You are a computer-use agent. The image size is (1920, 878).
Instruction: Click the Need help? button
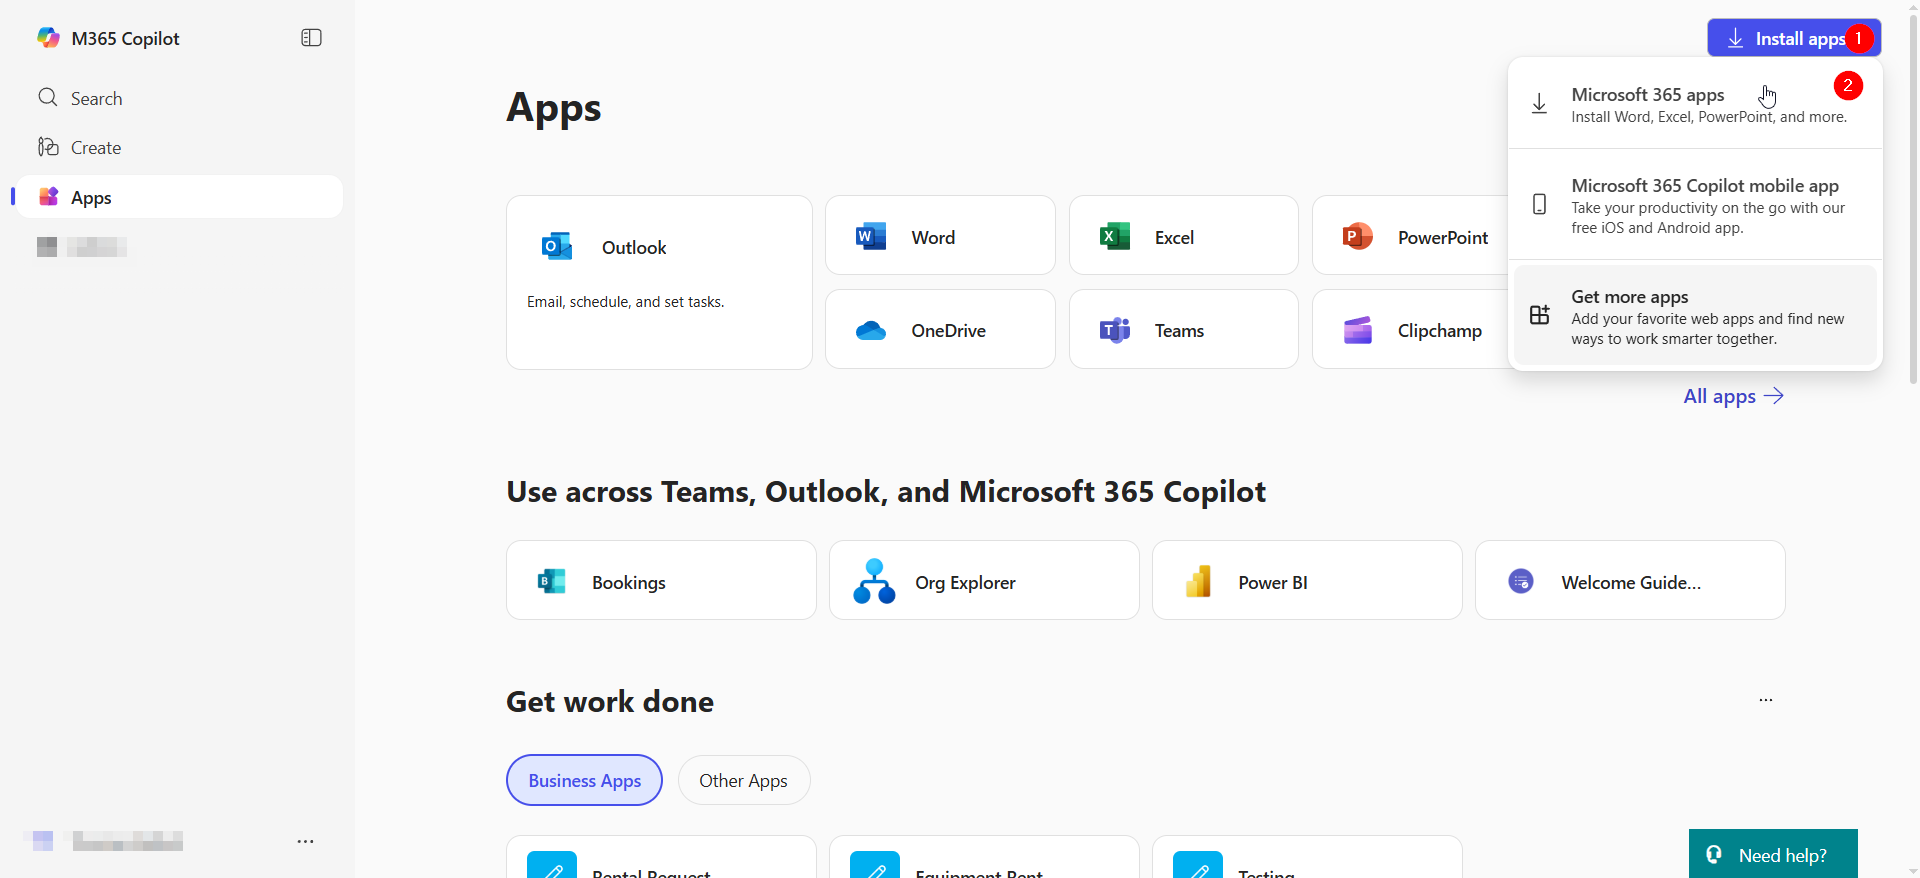pos(1772,855)
